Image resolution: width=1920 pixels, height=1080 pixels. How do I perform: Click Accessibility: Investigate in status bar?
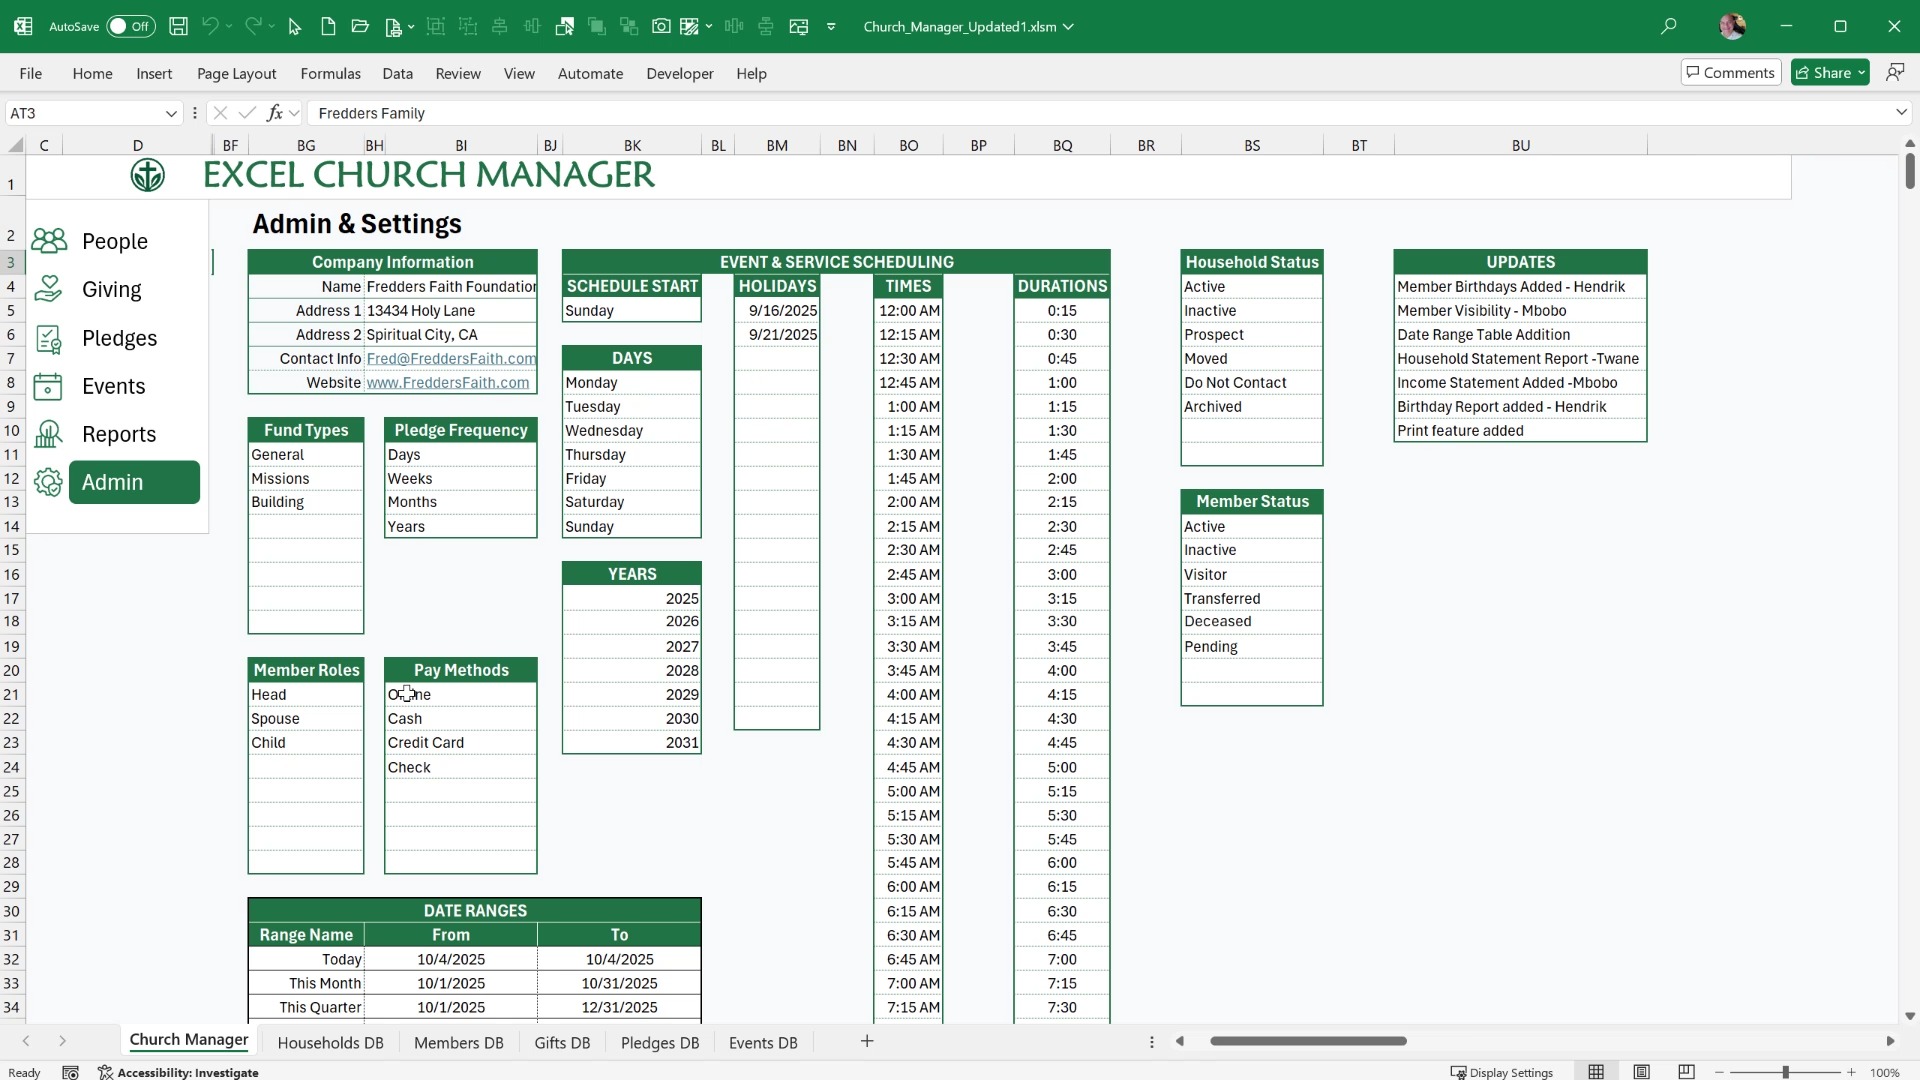coord(178,1072)
